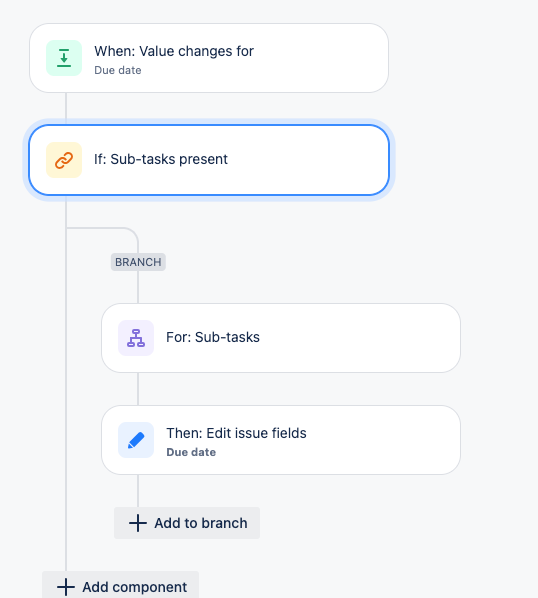Click the BRANCH label tag
The height and width of the screenshot is (598, 538).
[x=138, y=262]
